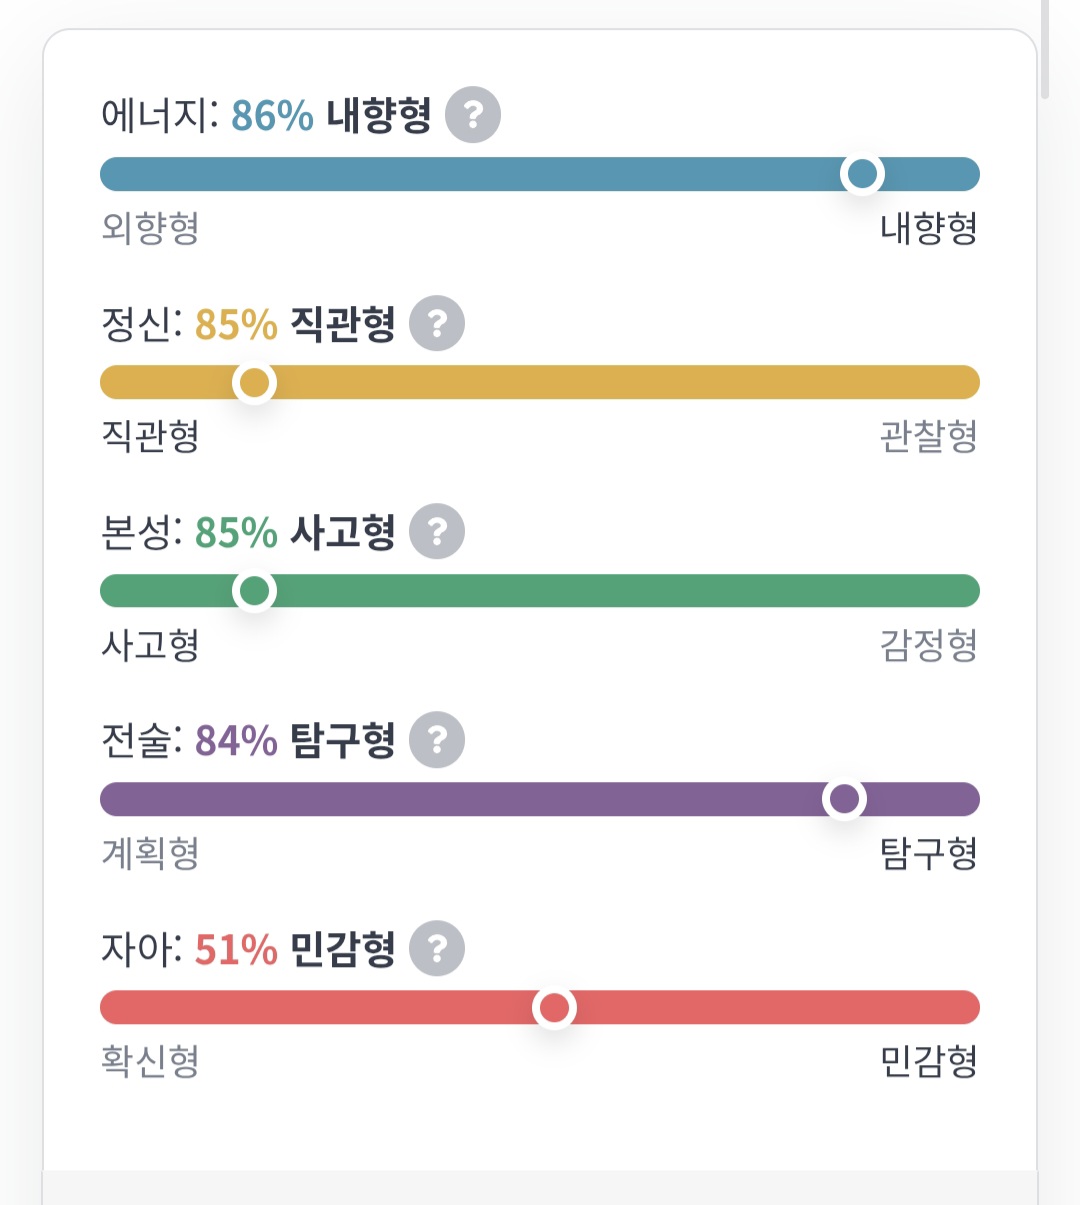Click the purple 전술 slider handle
This screenshot has height=1205, width=1080.
(844, 799)
